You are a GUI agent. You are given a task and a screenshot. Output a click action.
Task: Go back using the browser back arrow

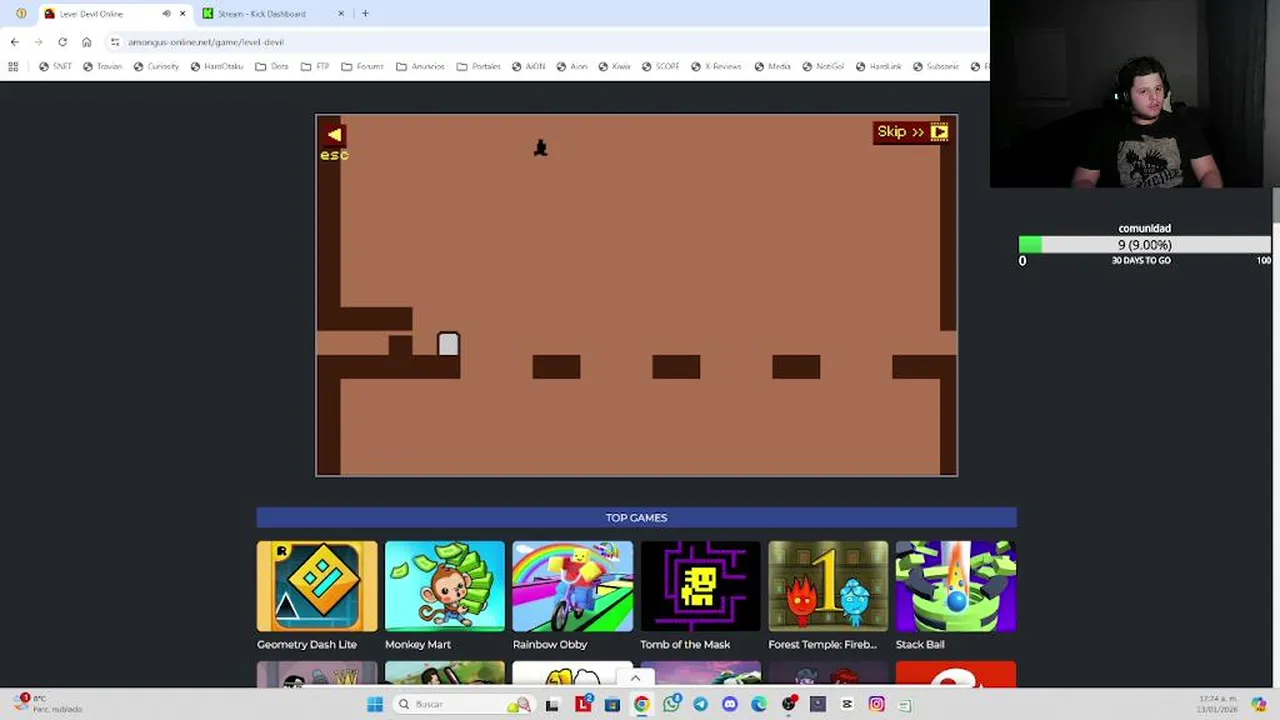pos(14,42)
